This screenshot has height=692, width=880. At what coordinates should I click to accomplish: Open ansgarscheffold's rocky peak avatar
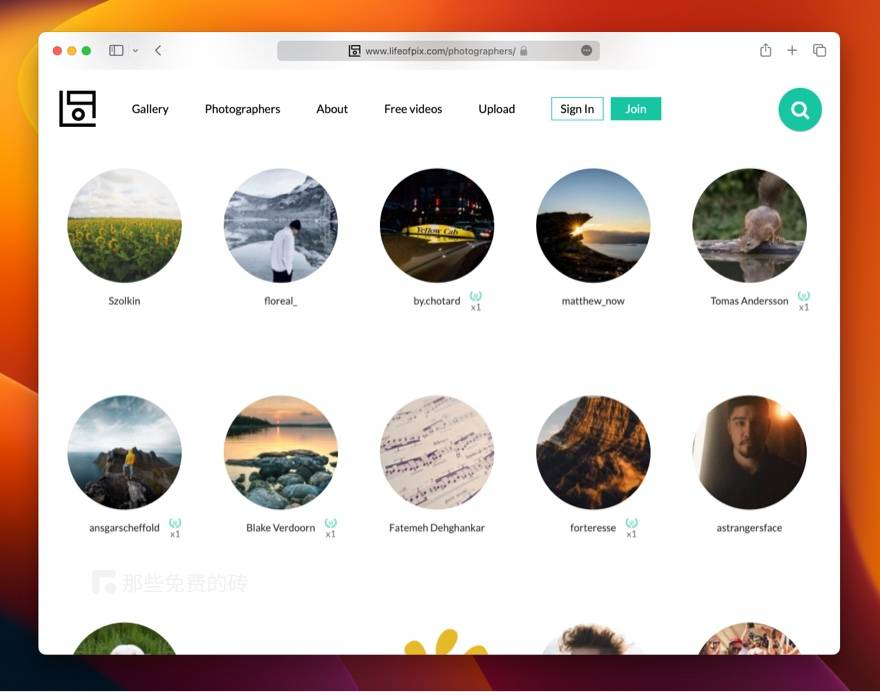point(125,452)
